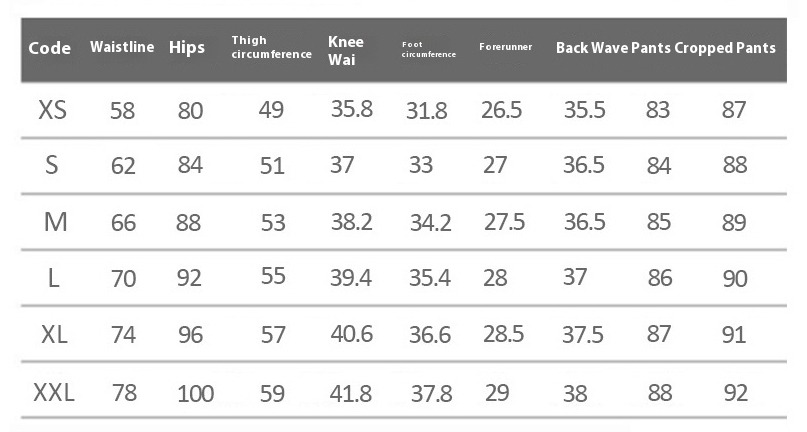Select the Waistline column header
The width and height of the screenshot is (807, 432).
tap(122, 47)
